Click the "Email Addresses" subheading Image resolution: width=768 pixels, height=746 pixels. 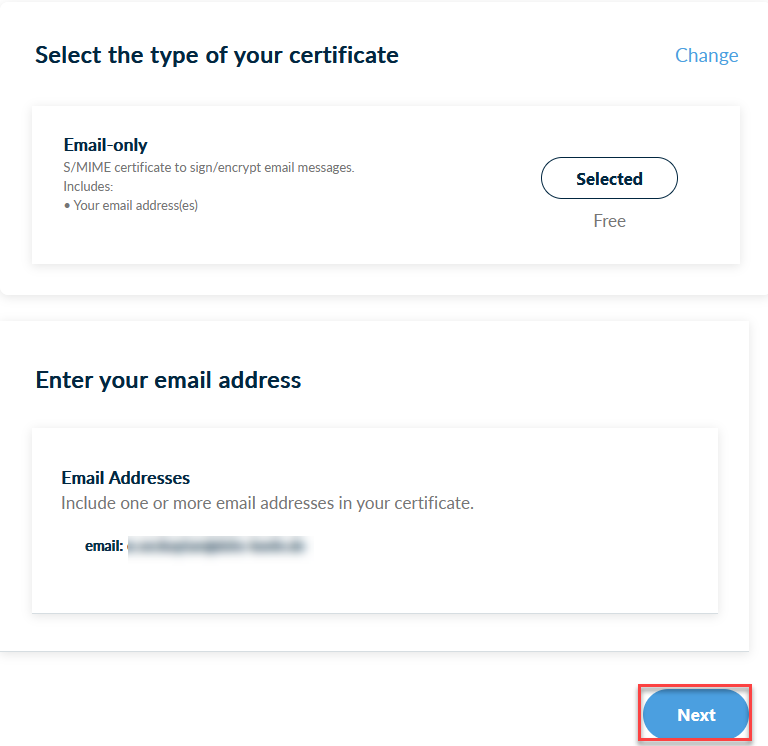(x=125, y=478)
